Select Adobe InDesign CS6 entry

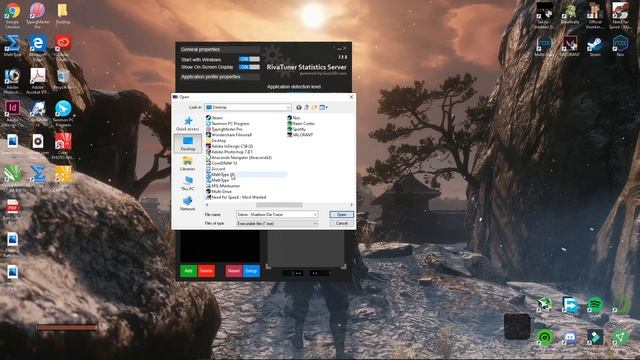point(229,146)
